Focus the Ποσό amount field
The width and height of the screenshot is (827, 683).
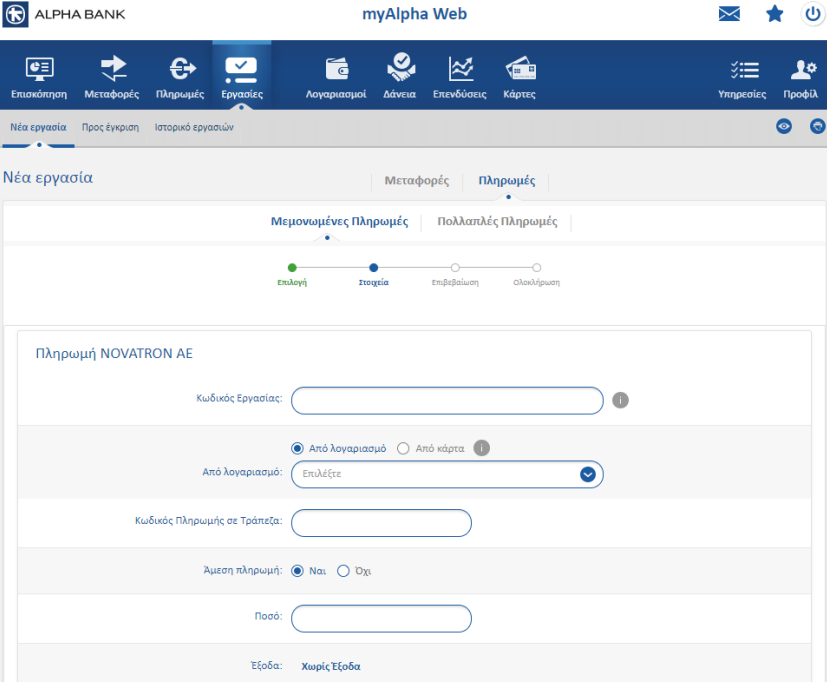point(381,619)
